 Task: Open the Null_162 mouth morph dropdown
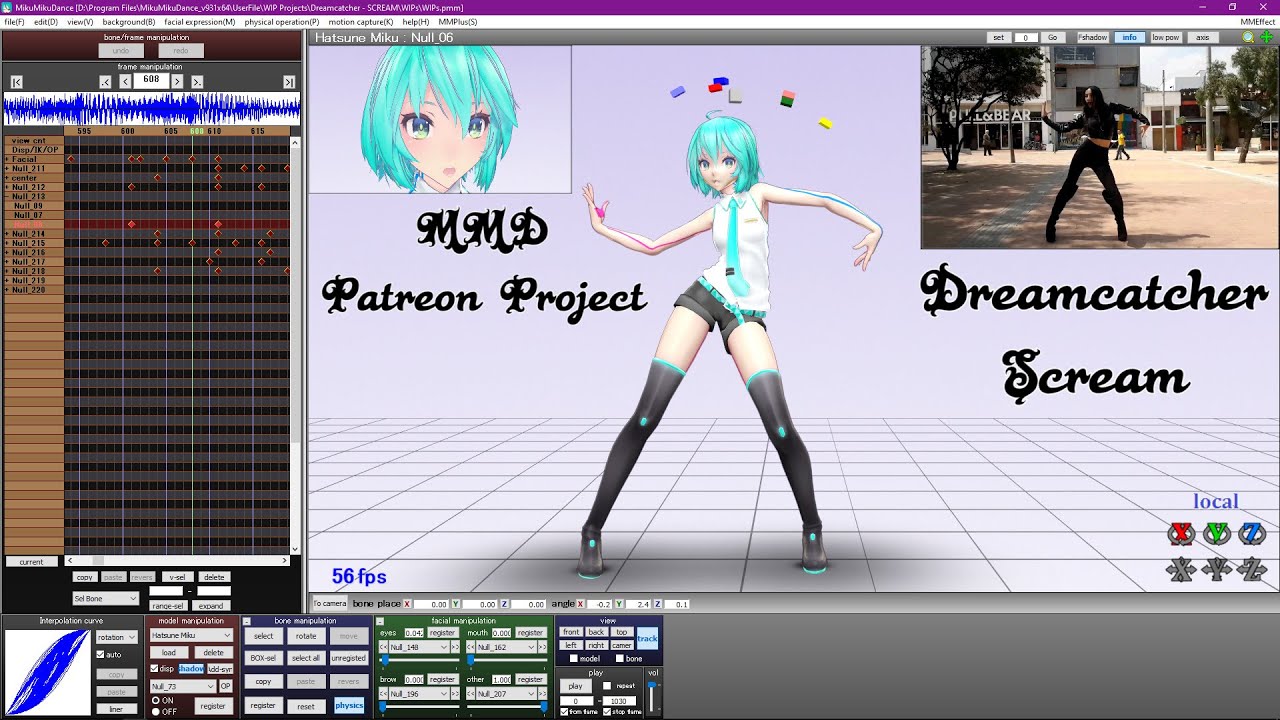click(x=507, y=647)
